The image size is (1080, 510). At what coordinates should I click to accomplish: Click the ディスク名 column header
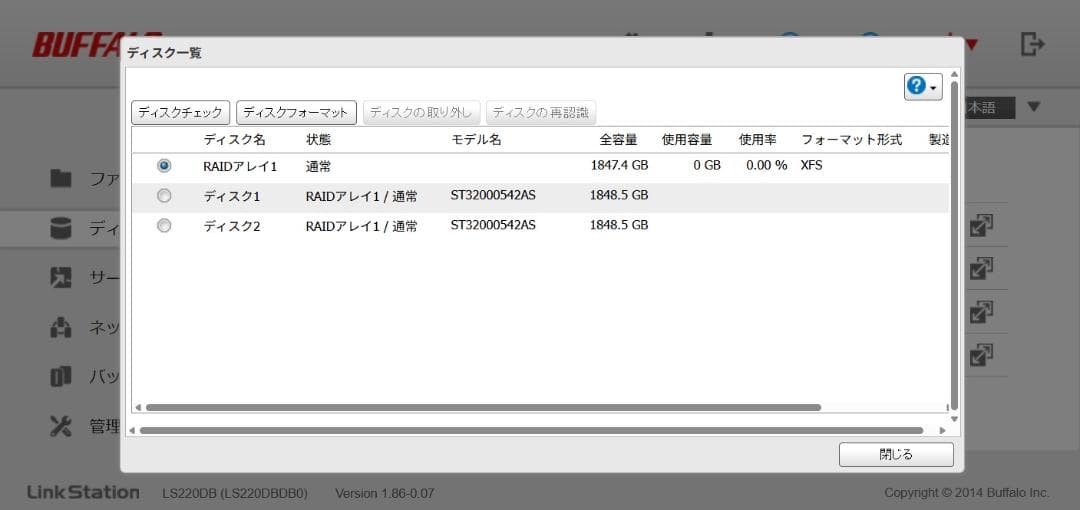pos(234,140)
